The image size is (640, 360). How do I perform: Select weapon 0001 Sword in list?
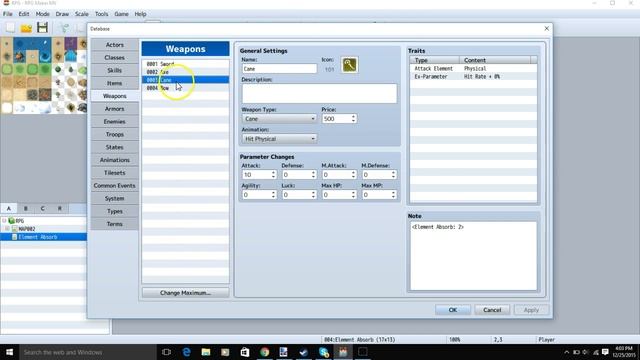tap(185, 64)
